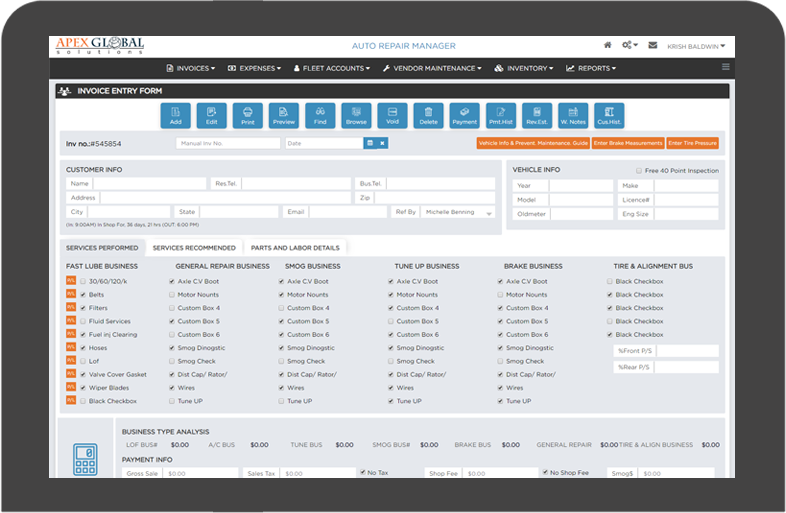Open the calendar date picker icon
The image size is (786, 513).
[369, 143]
